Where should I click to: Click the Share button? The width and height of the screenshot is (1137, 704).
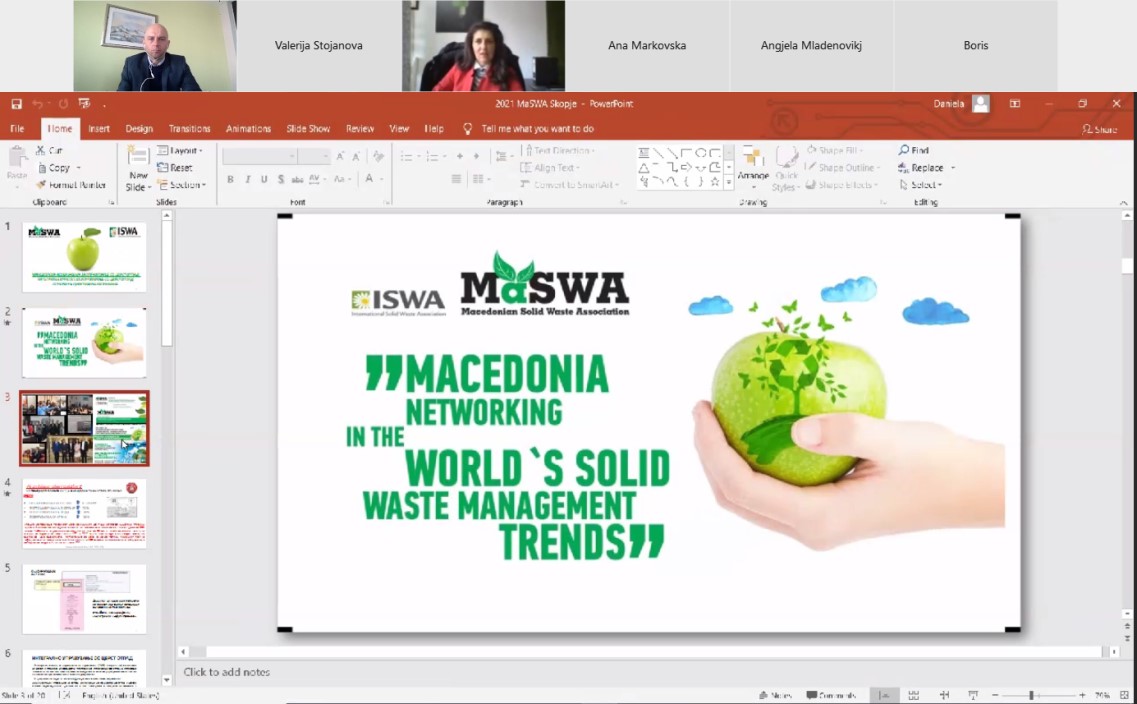(1102, 128)
